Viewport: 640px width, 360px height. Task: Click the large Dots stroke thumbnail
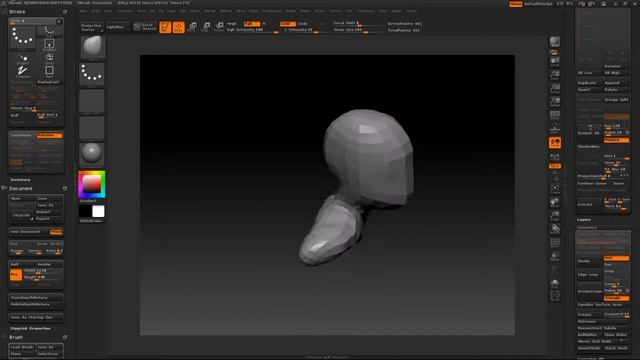pos(22,38)
